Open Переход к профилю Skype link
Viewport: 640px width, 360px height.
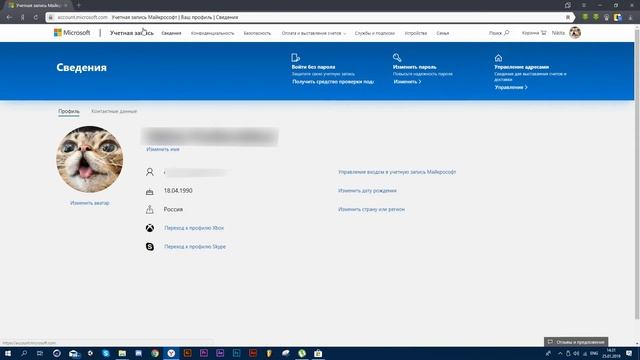(195, 247)
